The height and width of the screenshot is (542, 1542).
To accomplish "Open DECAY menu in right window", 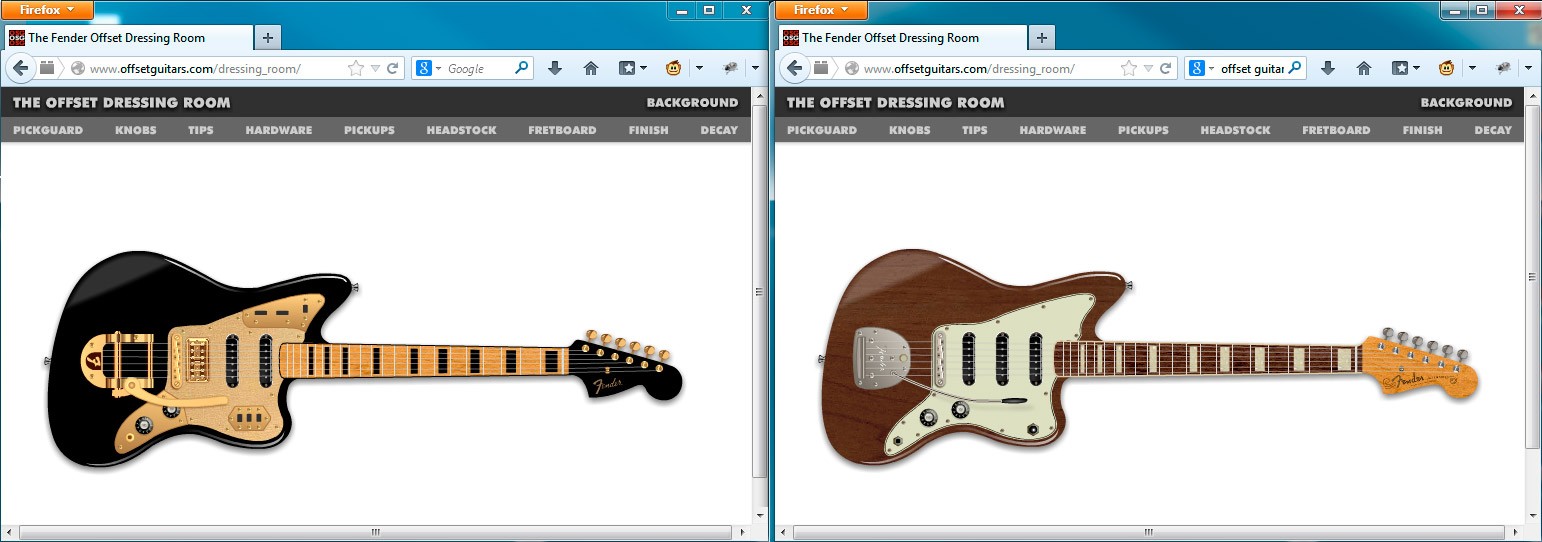I will click(1493, 130).
